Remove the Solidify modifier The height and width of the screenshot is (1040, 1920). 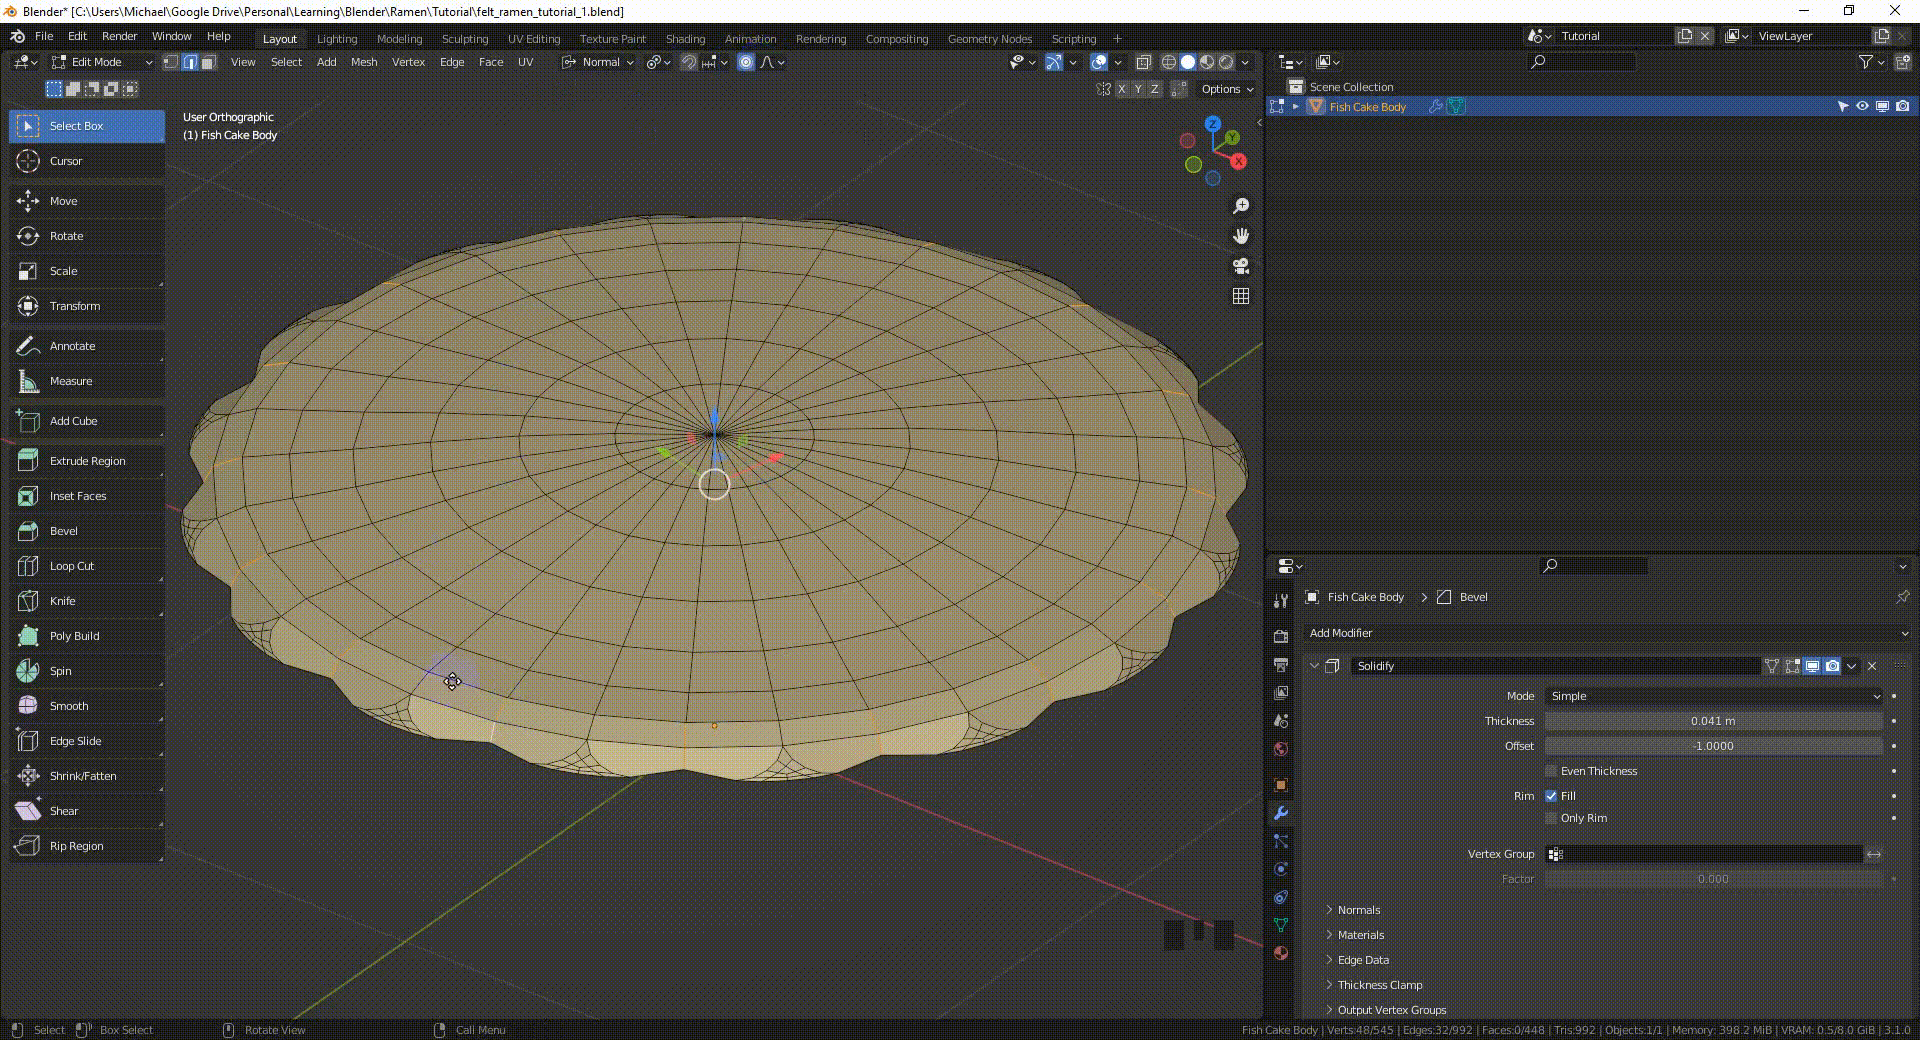coord(1872,666)
